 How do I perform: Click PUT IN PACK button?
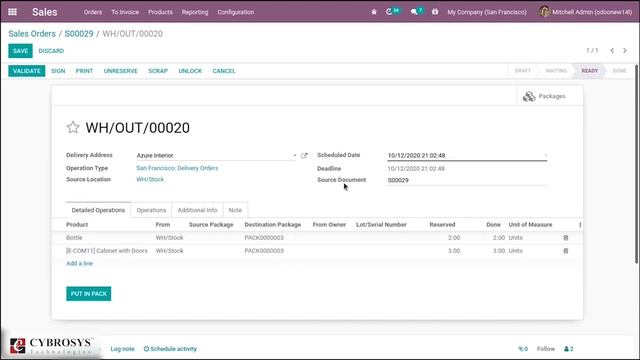pos(89,294)
